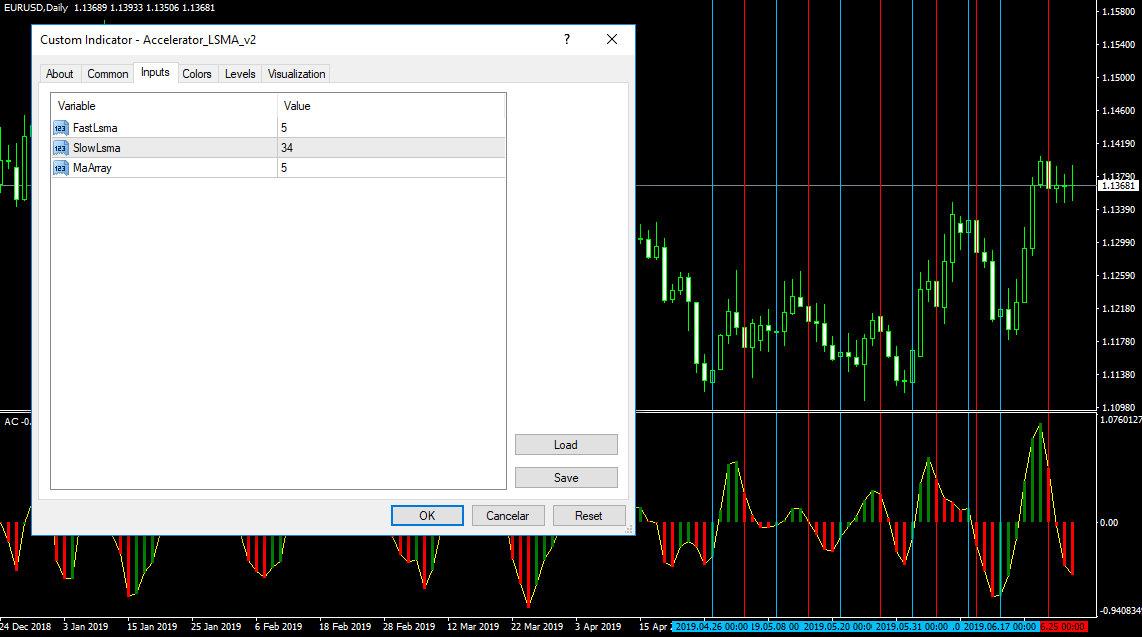
Task: Click the 1.15800 price axis label
Action: (1118, 12)
